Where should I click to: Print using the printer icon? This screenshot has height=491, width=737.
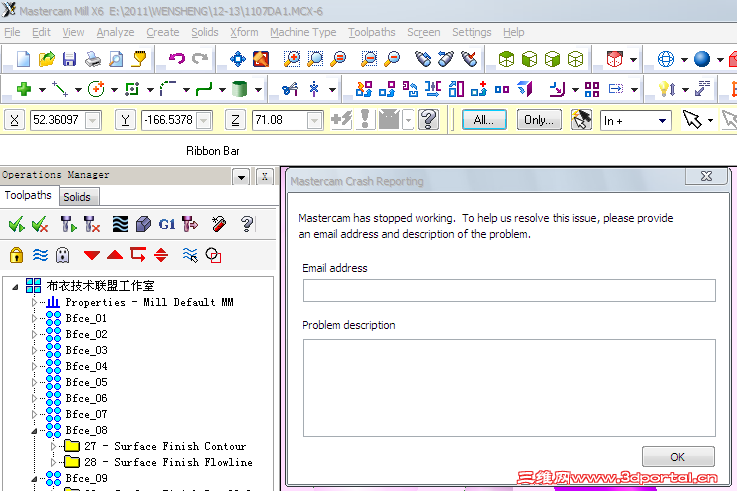click(93, 59)
